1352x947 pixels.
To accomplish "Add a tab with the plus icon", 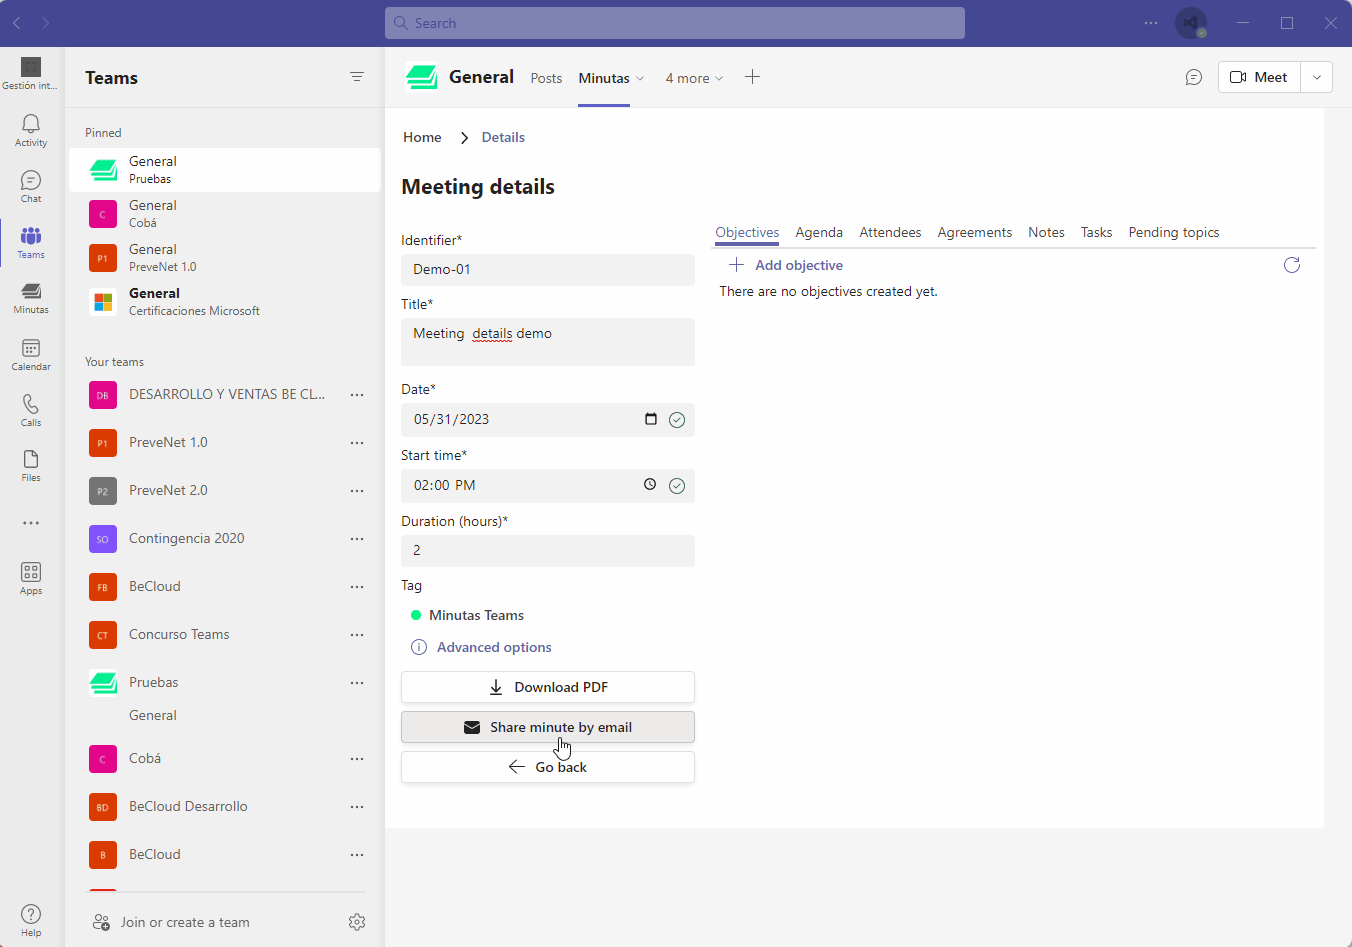I will click(x=753, y=77).
